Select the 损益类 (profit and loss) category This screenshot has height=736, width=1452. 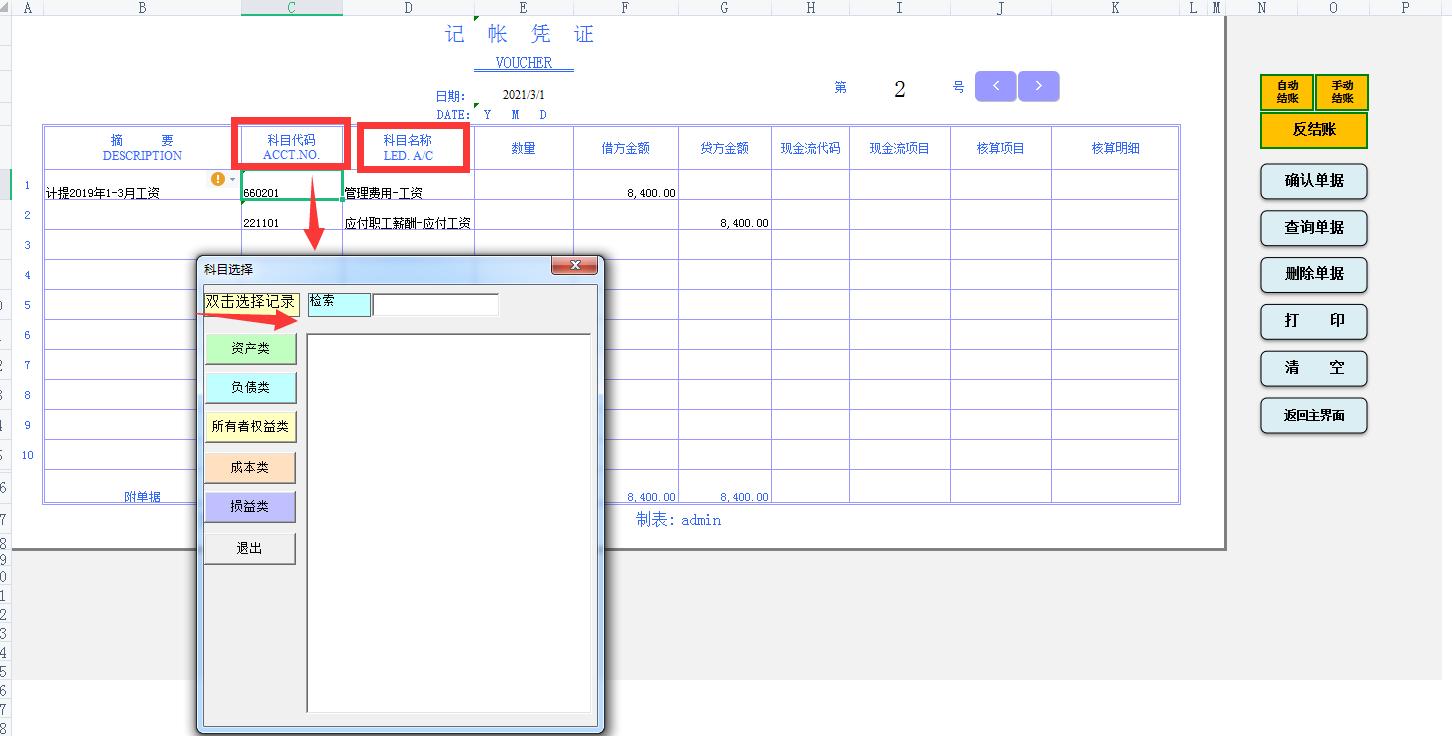[250, 507]
